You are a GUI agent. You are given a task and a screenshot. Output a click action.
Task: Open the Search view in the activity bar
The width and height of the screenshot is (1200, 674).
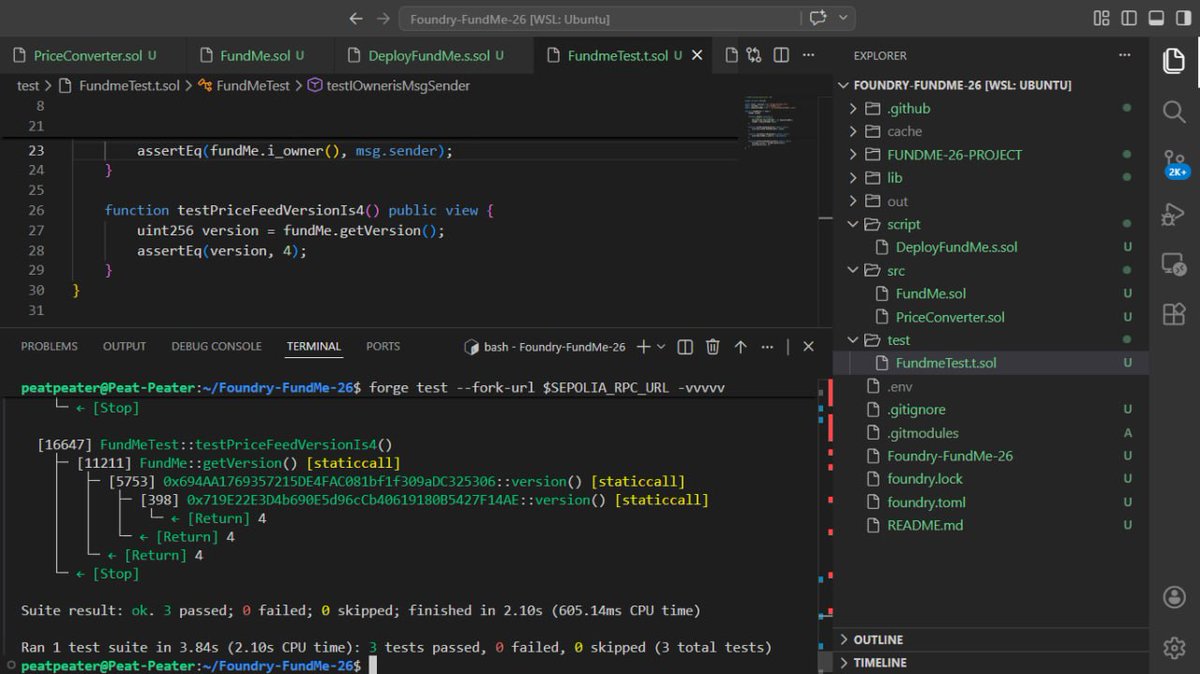[x=1173, y=112]
